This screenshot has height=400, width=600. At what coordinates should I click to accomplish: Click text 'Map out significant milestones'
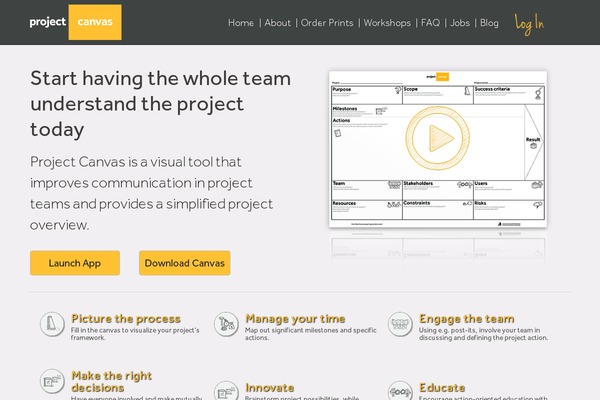(x=311, y=334)
